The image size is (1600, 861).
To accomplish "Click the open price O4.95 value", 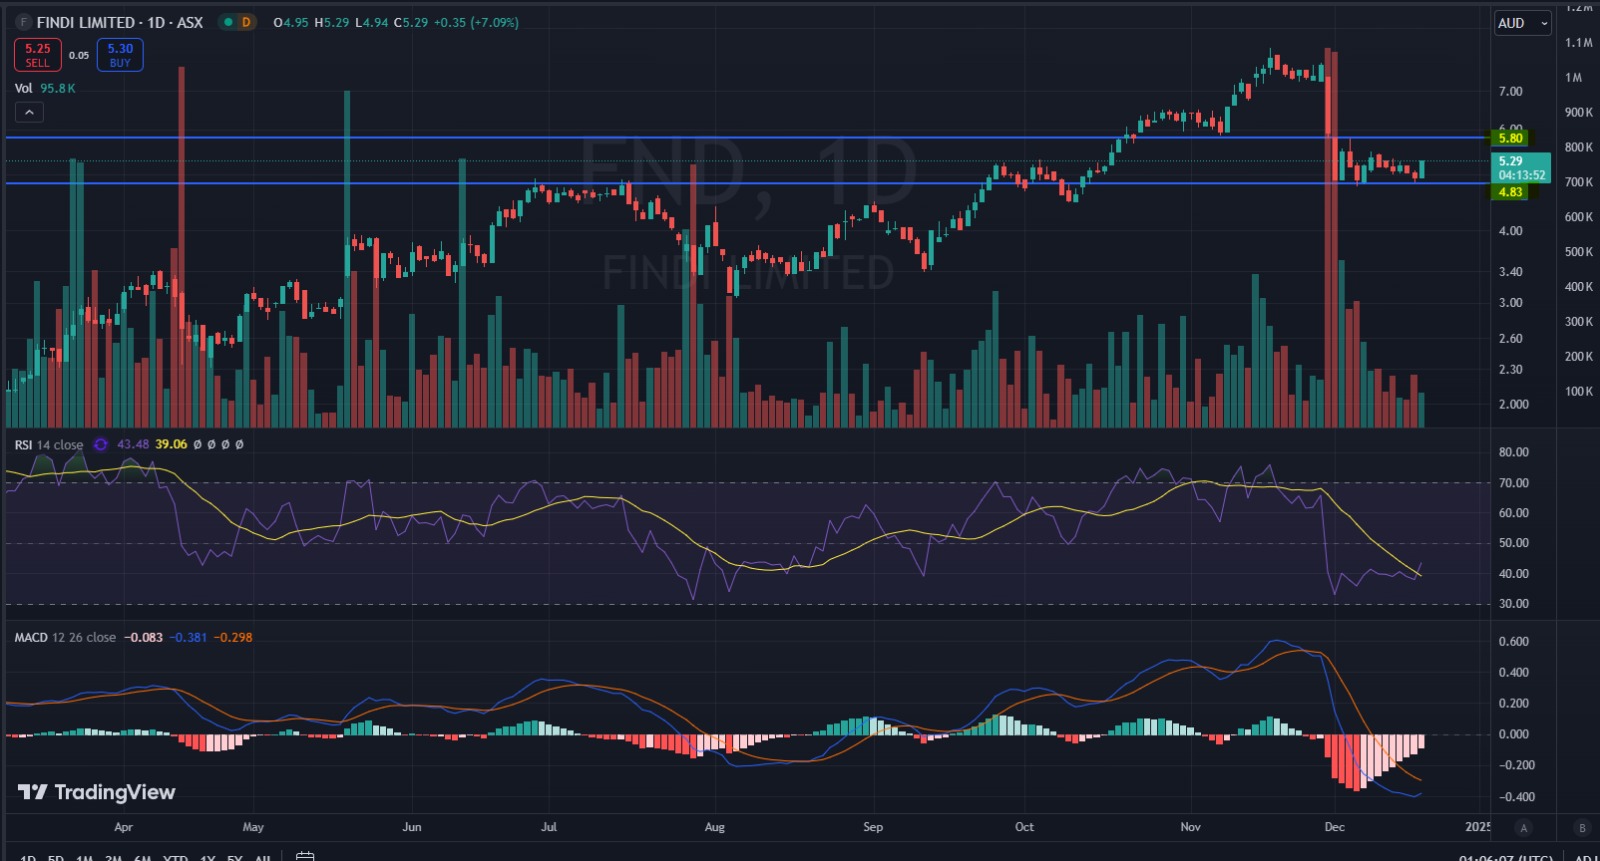I will click(x=291, y=22).
